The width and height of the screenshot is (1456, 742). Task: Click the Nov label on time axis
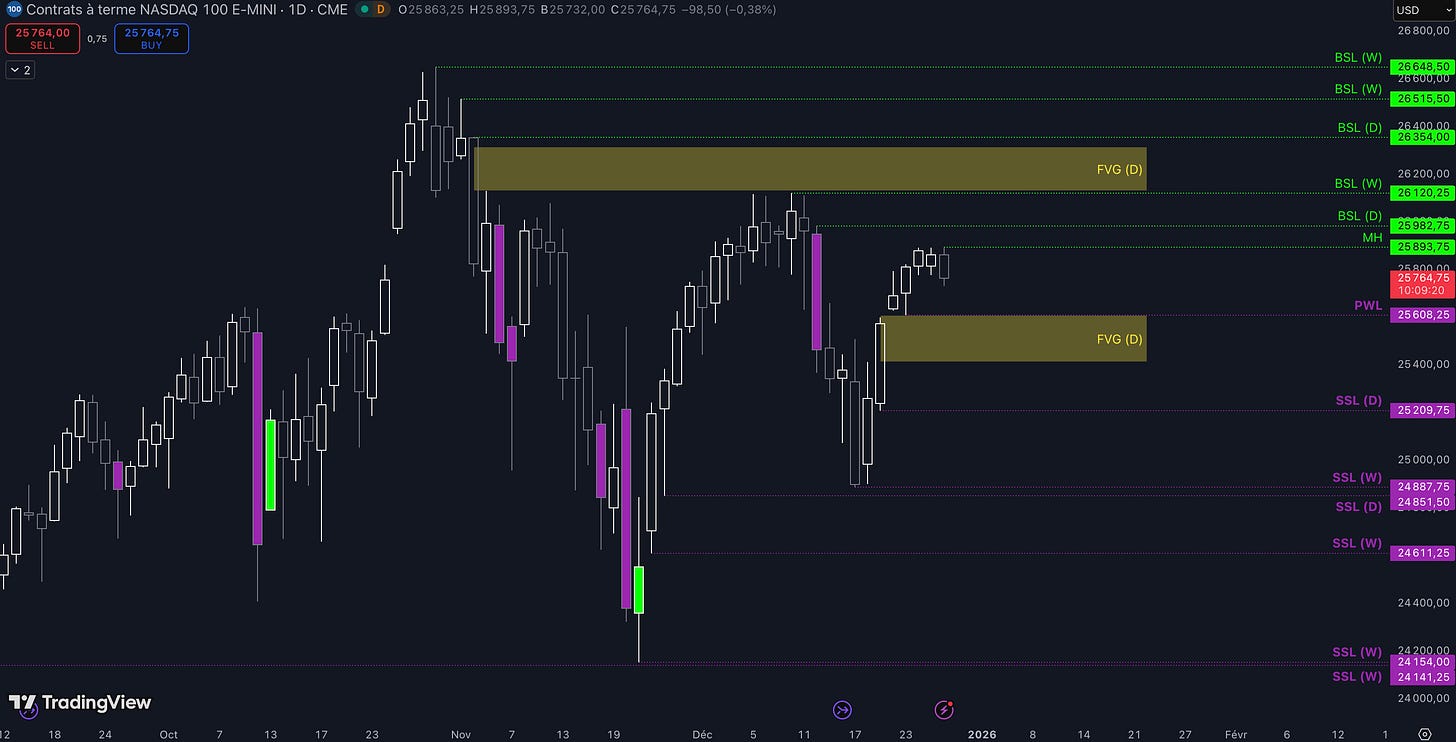point(460,733)
